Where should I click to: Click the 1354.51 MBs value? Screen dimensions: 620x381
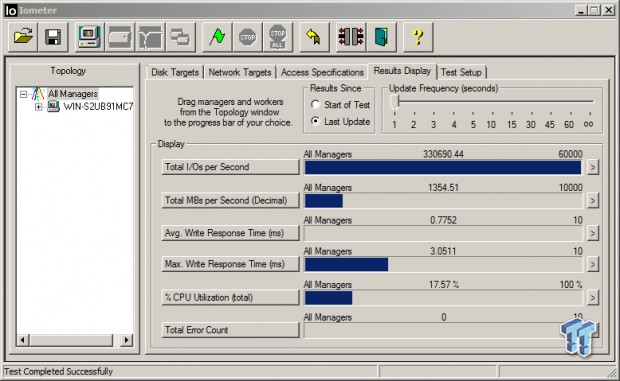tap(443, 187)
